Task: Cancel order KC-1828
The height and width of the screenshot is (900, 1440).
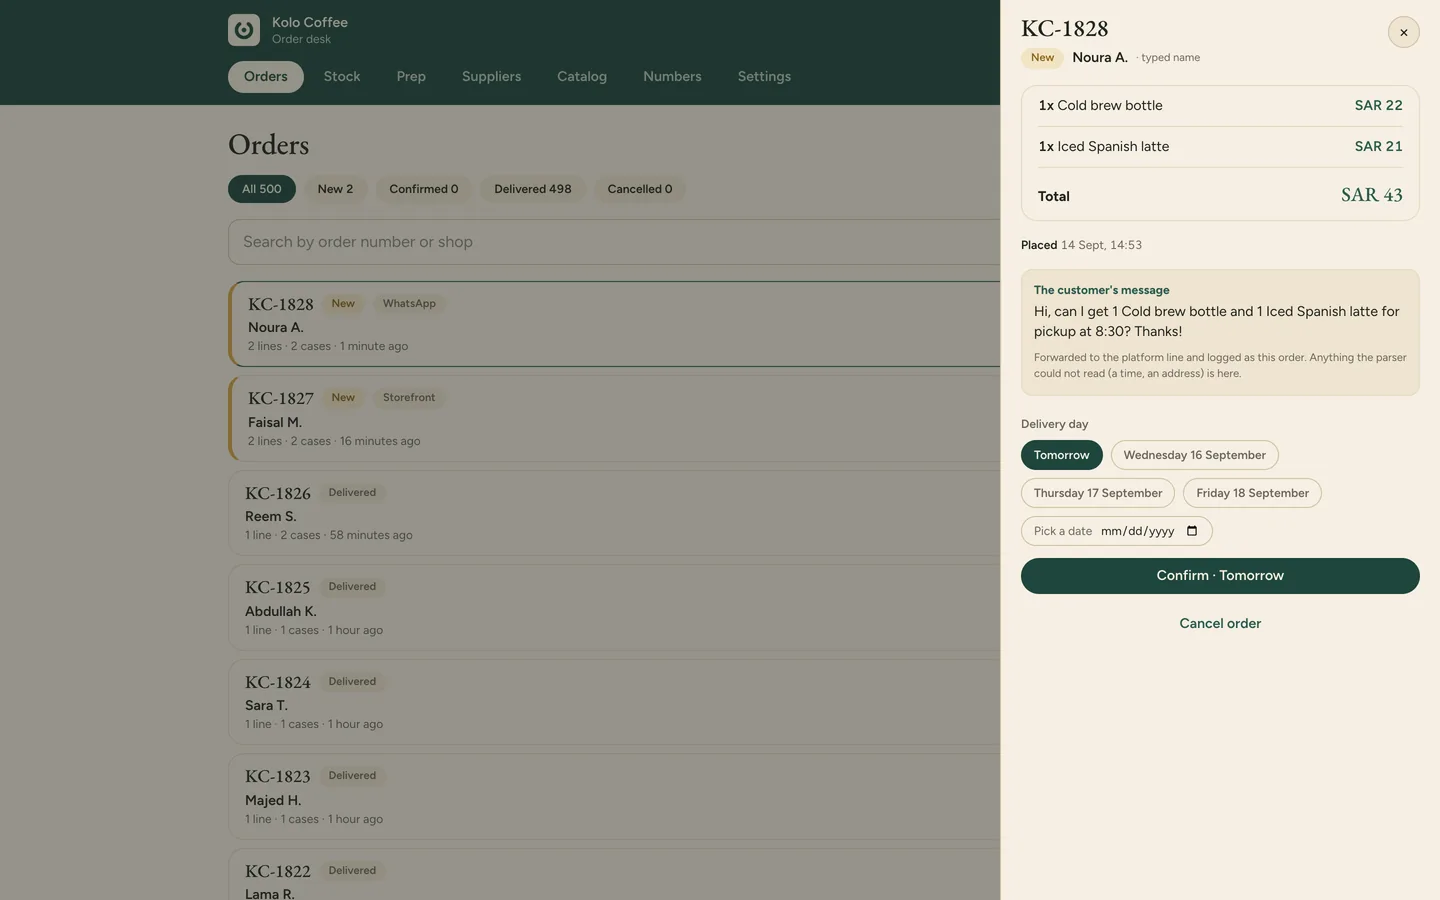Action: click(1220, 623)
